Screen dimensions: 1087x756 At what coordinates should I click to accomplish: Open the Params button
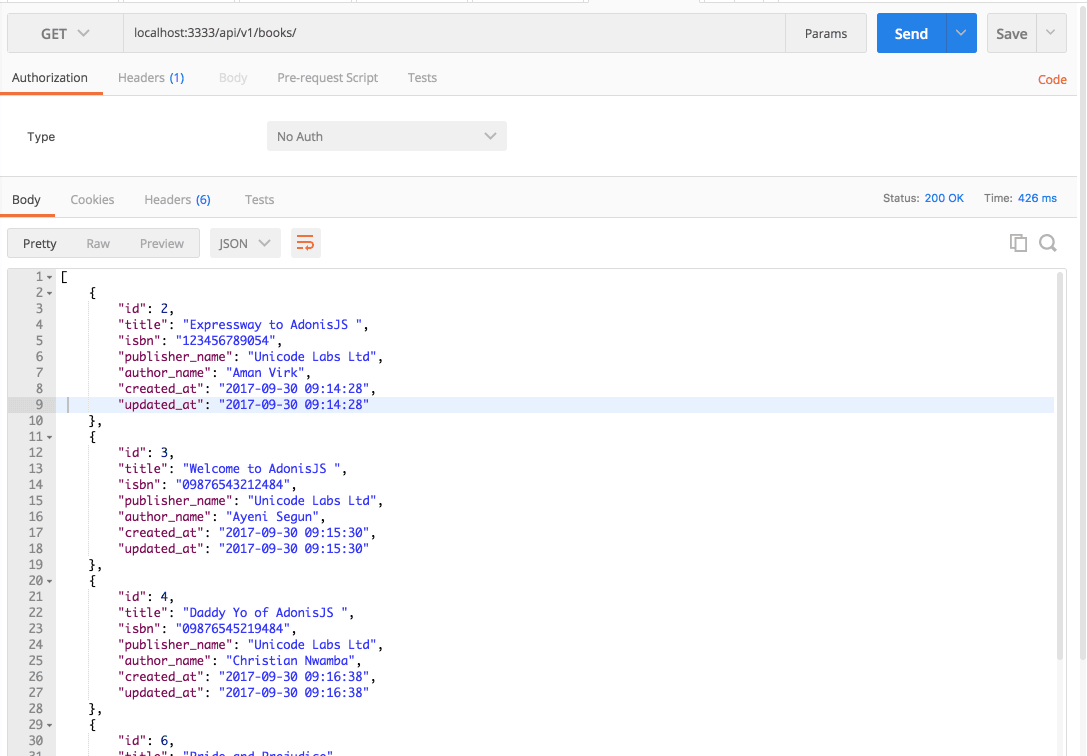[826, 33]
